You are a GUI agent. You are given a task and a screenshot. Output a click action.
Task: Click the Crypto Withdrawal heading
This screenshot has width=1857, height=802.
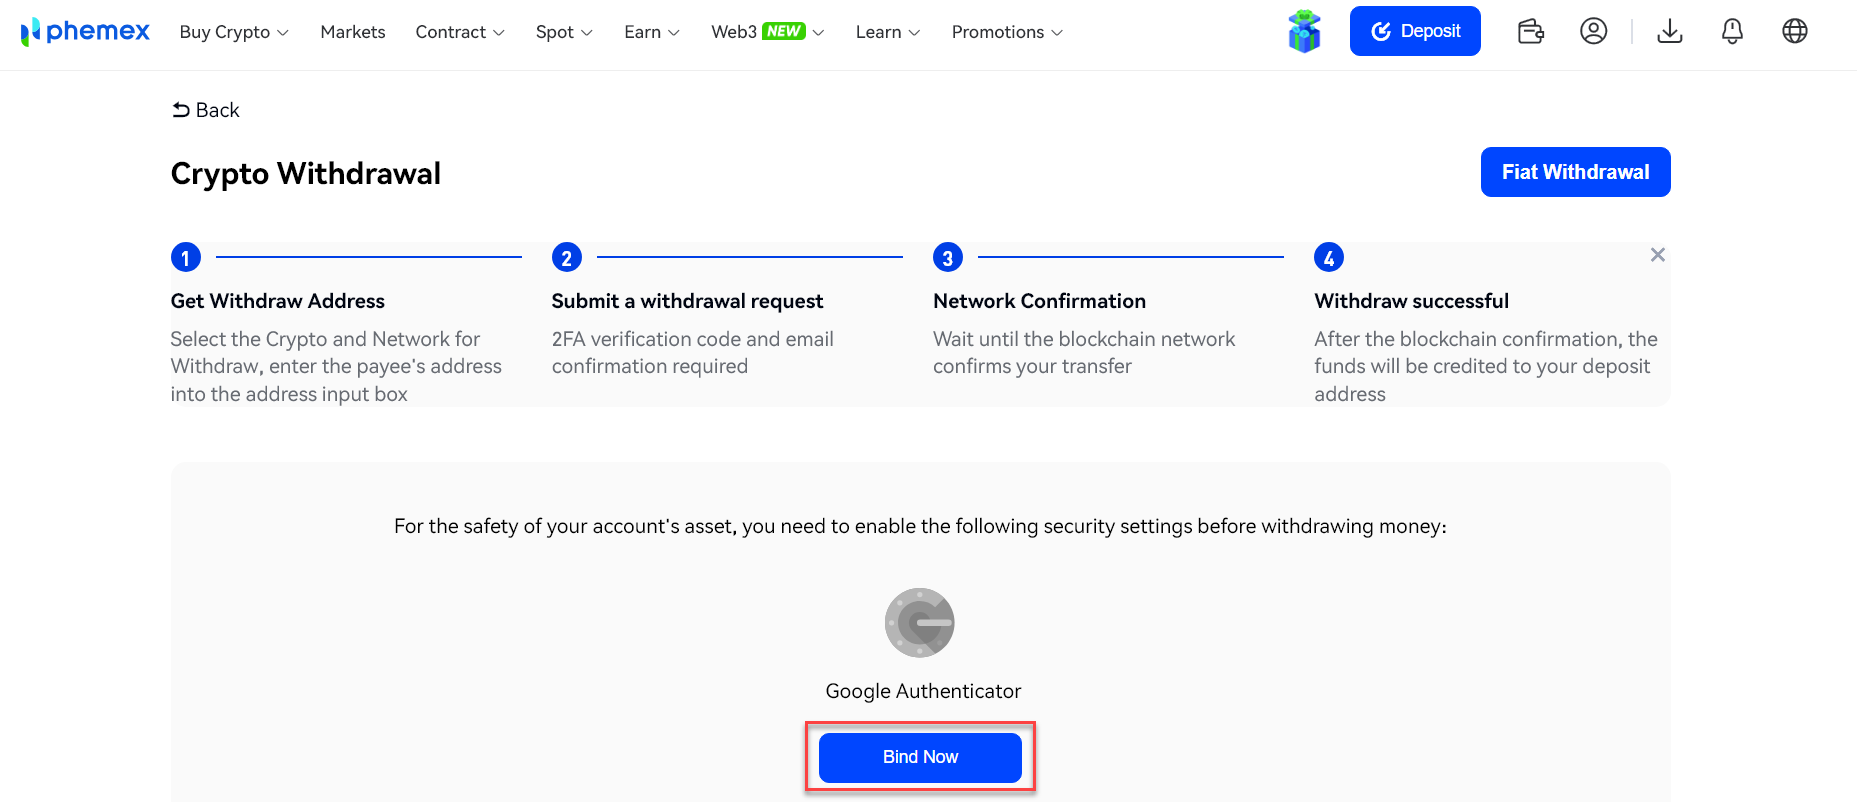306,174
